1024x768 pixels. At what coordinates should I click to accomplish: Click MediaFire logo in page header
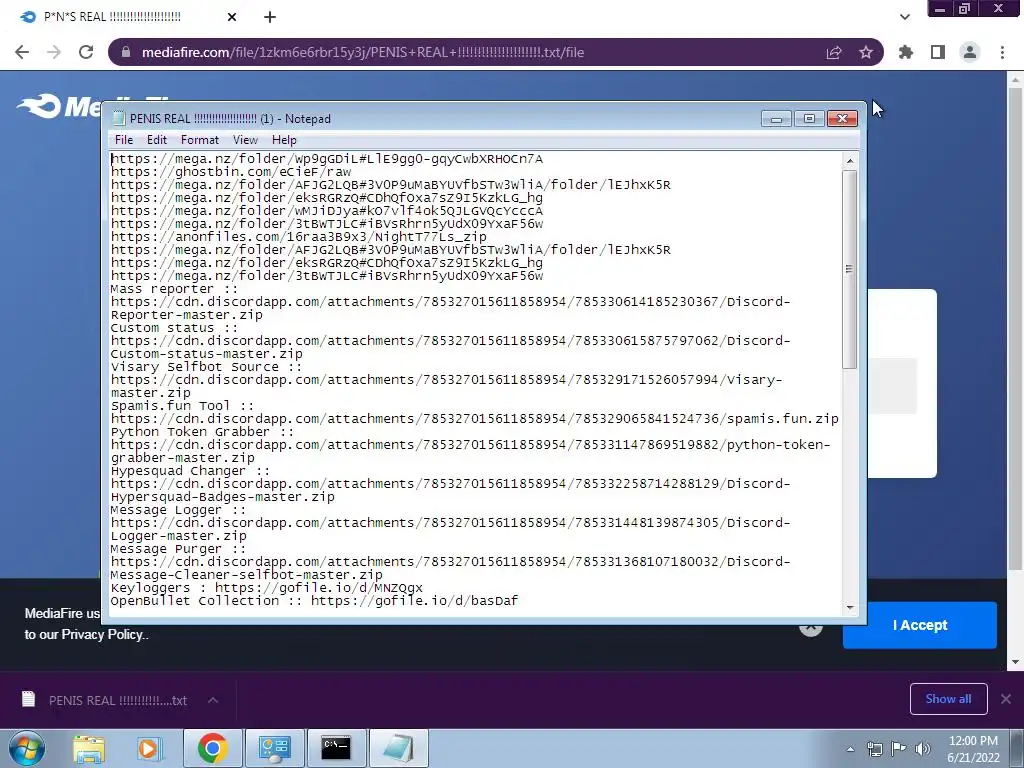tap(59, 107)
